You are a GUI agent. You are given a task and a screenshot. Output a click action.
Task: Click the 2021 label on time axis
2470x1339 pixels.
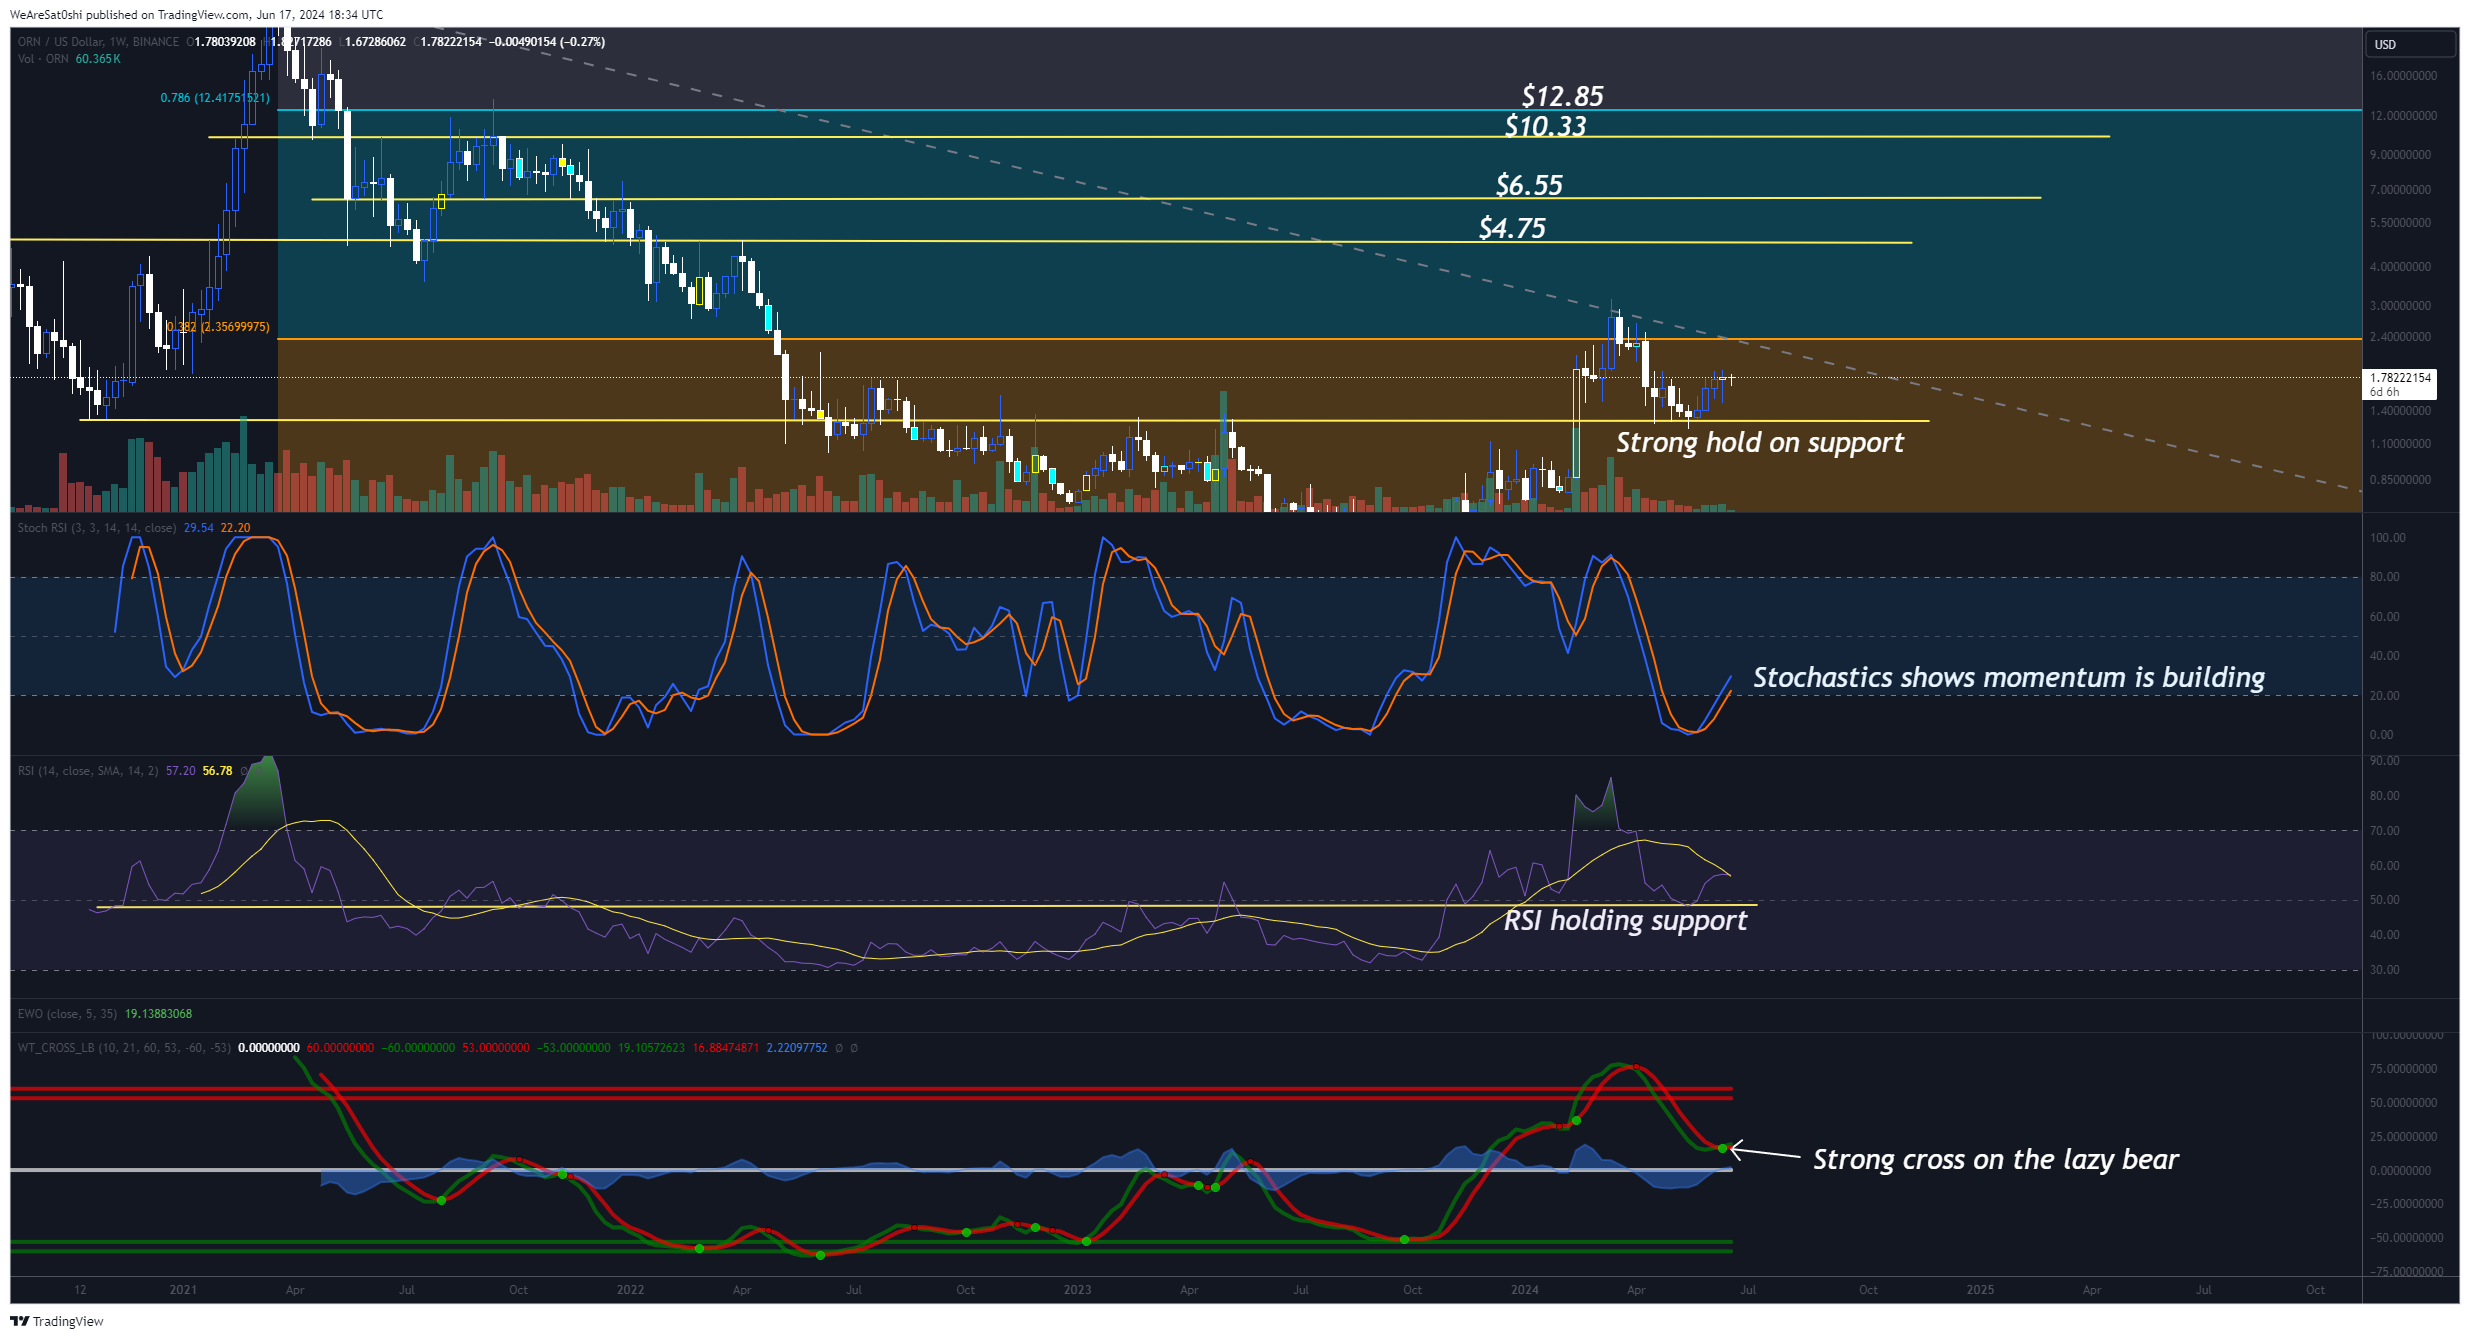183,1290
